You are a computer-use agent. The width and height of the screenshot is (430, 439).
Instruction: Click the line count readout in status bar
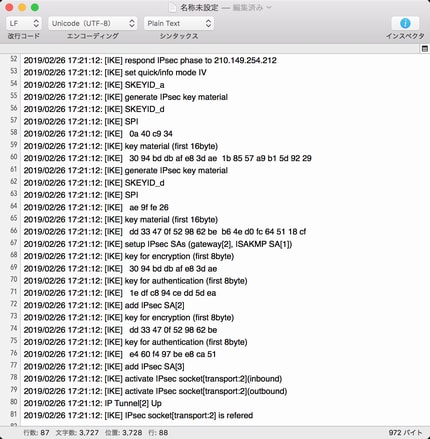click(36, 433)
